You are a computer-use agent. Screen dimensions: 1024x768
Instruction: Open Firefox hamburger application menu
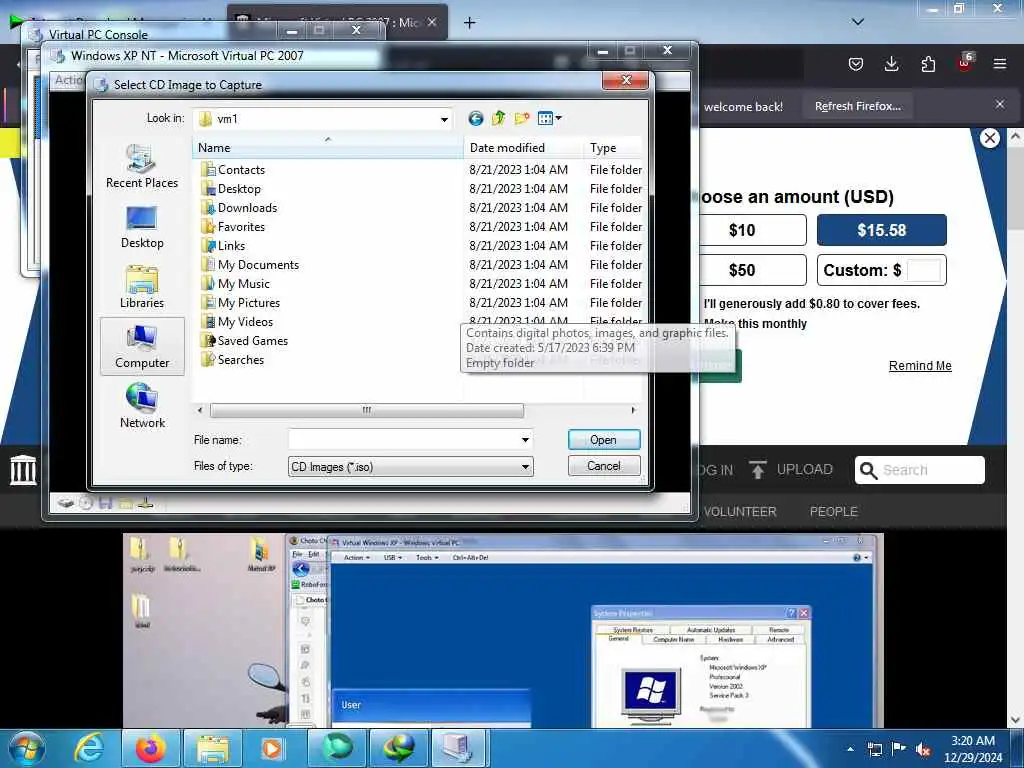point(1000,64)
